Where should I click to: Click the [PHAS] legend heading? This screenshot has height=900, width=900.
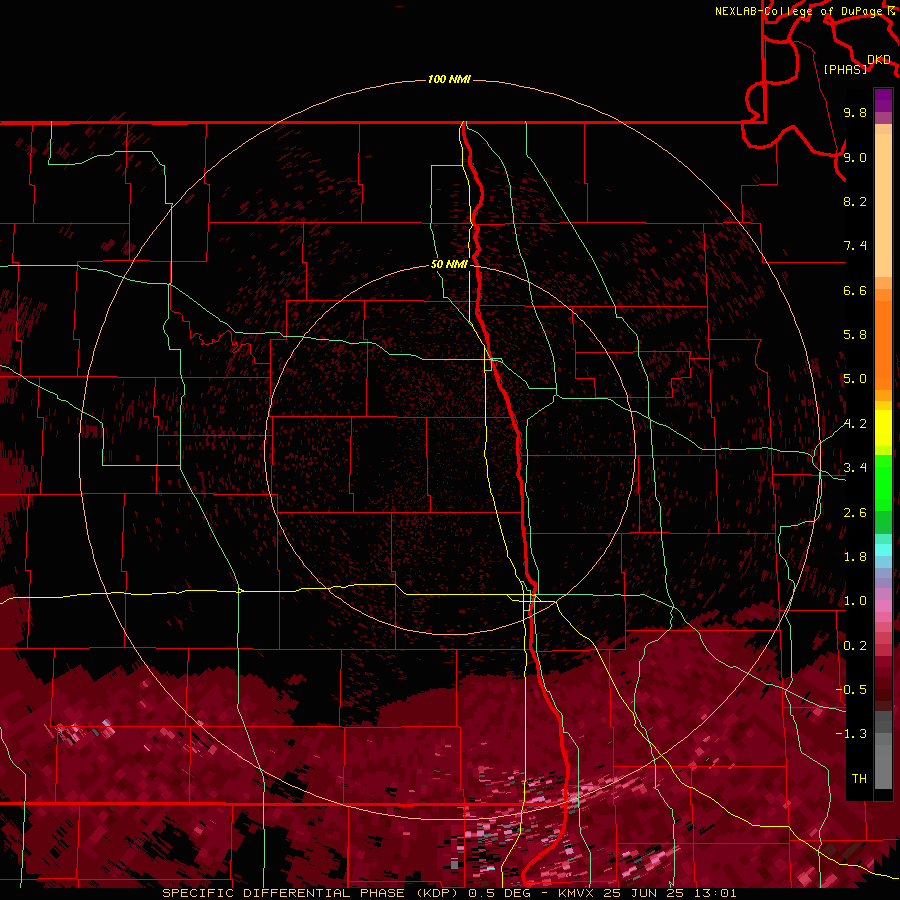(x=845, y=69)
